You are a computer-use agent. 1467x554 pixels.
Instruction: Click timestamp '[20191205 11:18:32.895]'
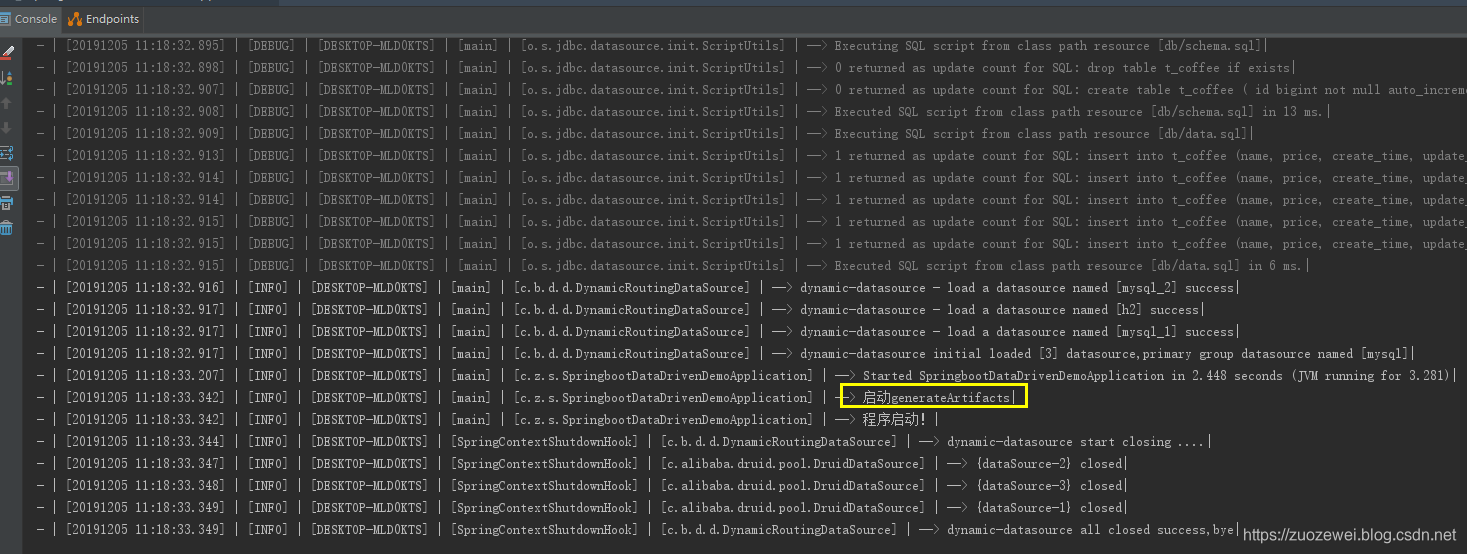click(x=146, y=46)
